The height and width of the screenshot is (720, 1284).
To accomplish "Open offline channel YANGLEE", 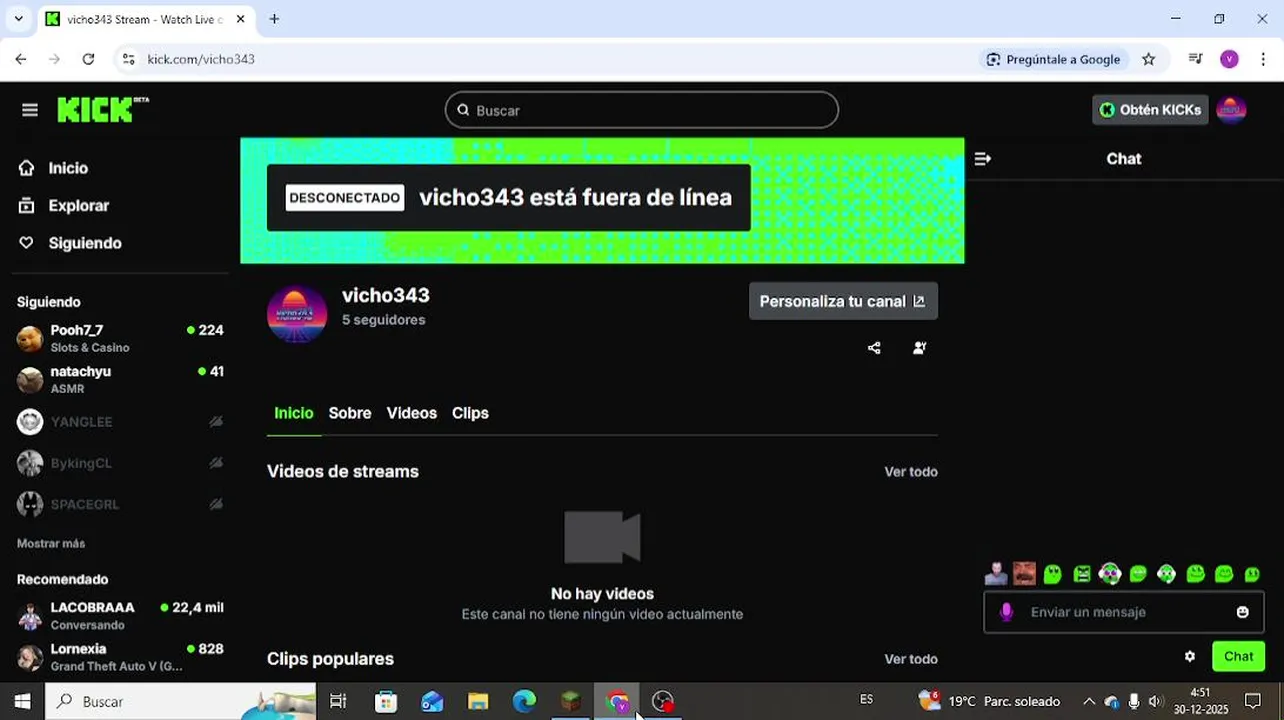I will tap(120, 422).
